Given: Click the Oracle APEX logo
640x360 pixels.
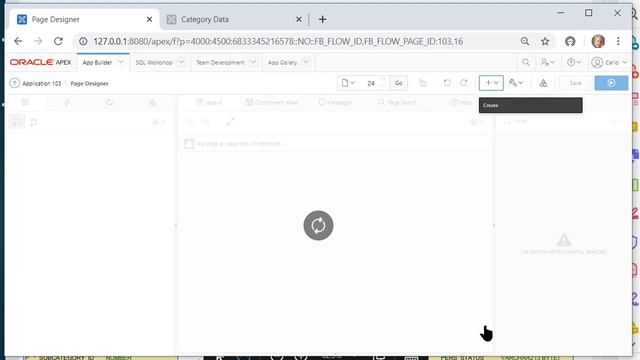Looking at the screenshot, I should pos(40,62).
